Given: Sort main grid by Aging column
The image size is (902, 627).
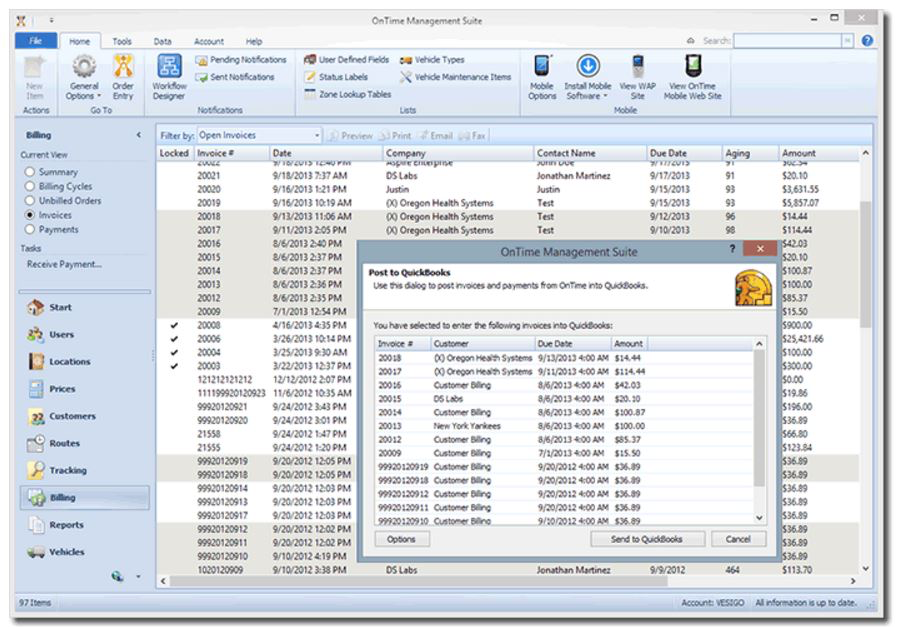Looking at the screenshot, I should point(750,154).
